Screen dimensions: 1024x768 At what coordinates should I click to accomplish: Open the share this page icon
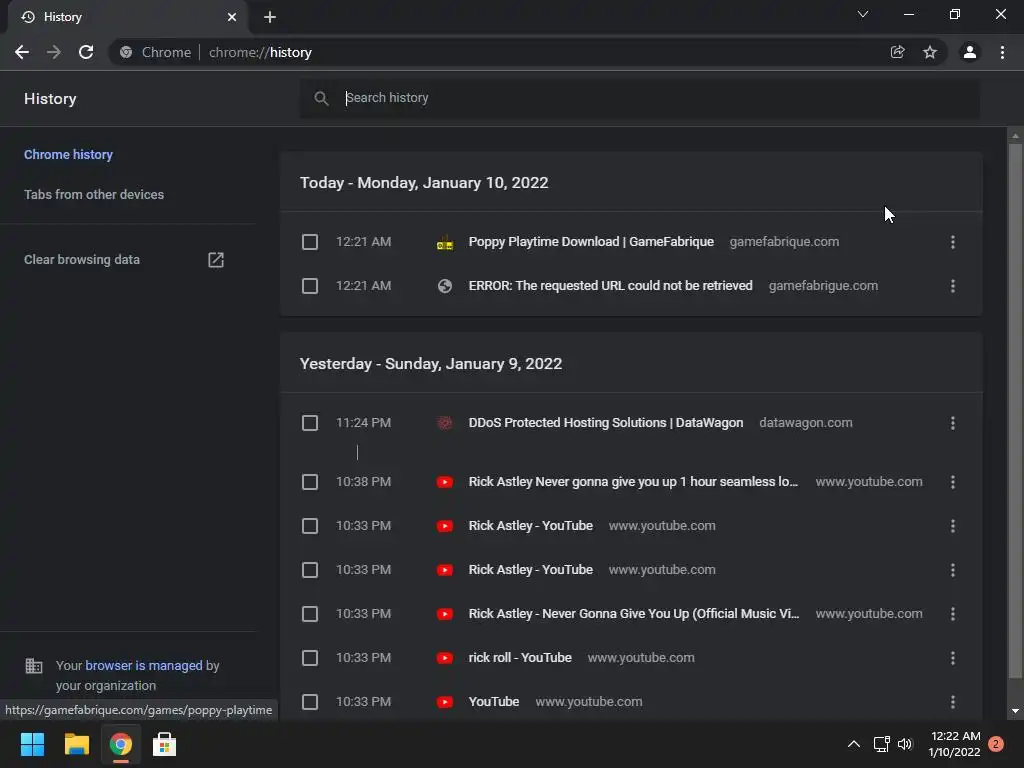point(898,52)
